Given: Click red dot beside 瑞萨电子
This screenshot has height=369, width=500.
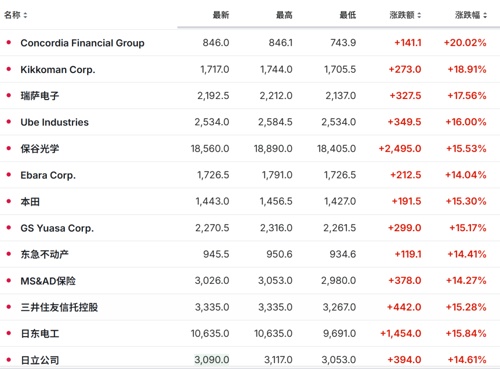Looking at the screenshot, I should [x=9, y=95].
